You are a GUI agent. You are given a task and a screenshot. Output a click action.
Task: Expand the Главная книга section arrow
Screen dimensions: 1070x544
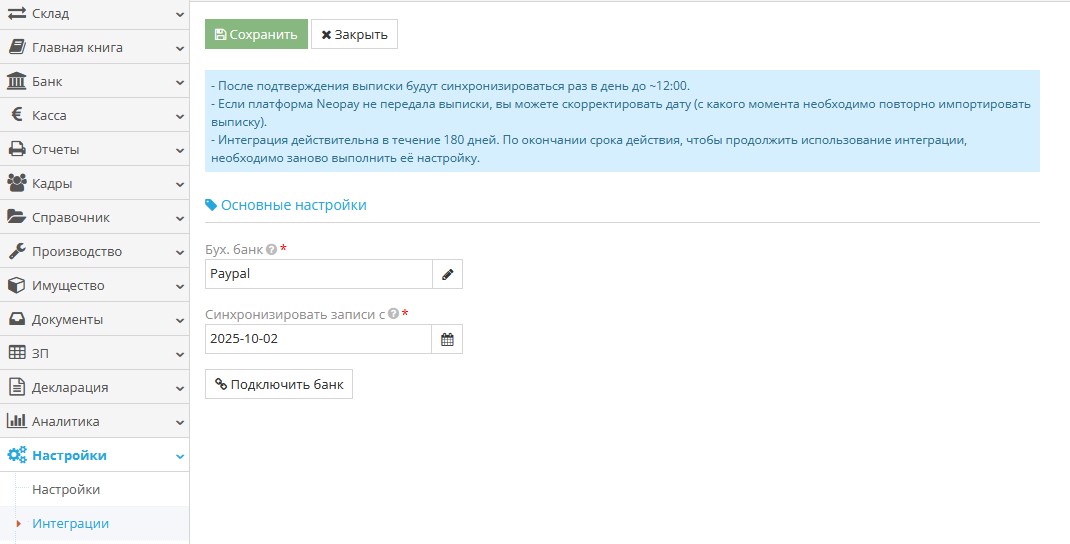click(x=179, y=47)
